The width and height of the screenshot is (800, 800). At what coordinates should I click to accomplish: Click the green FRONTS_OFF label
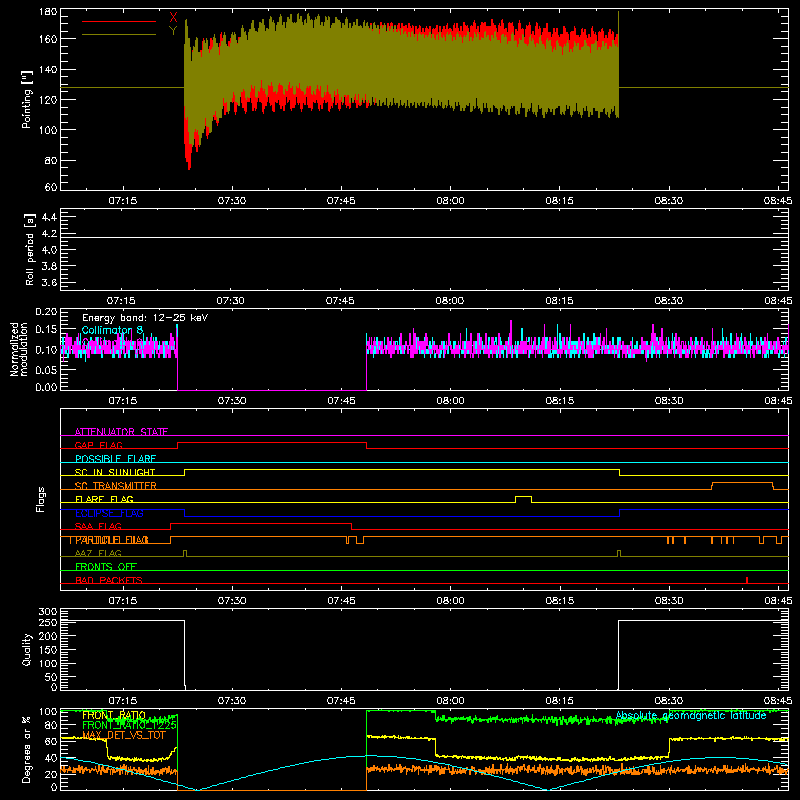tap(106, 566)
